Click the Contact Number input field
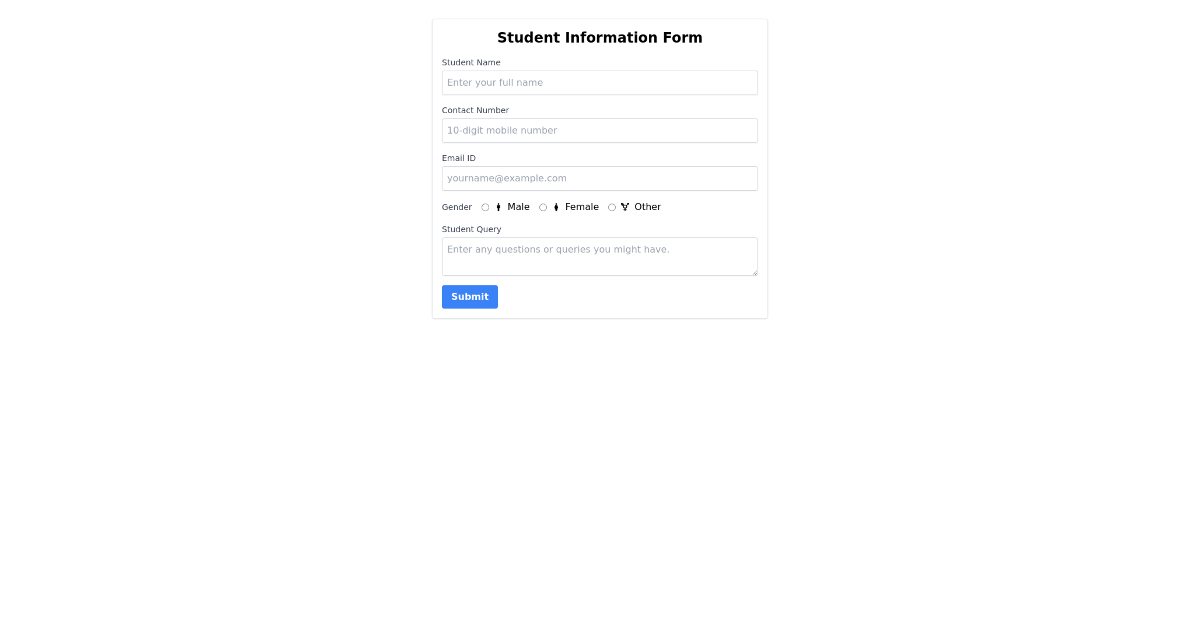Image resolution: width=1200 pixels, height=630 pixels. (599, 130)
